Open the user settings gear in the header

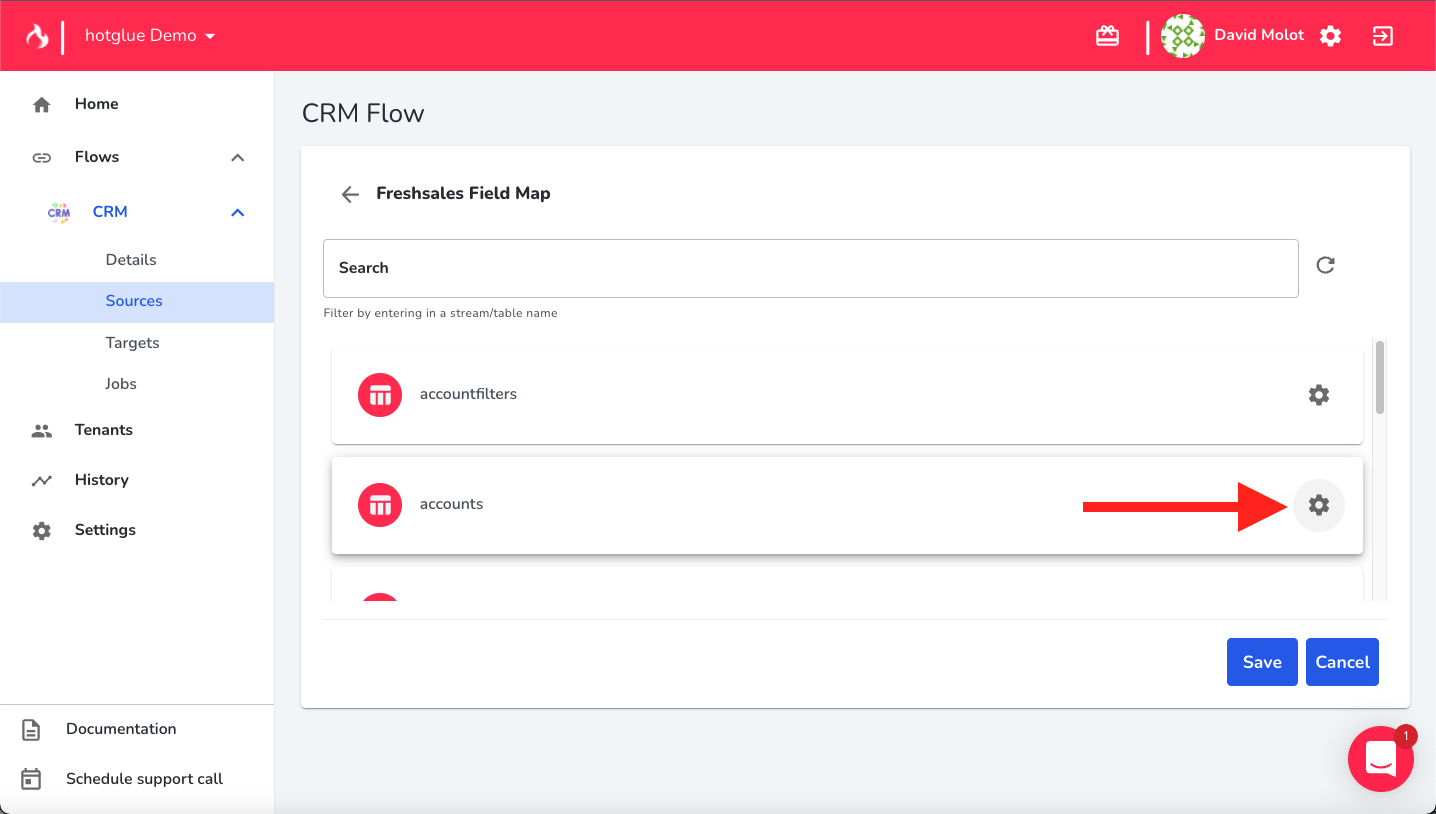(1330, 36)
